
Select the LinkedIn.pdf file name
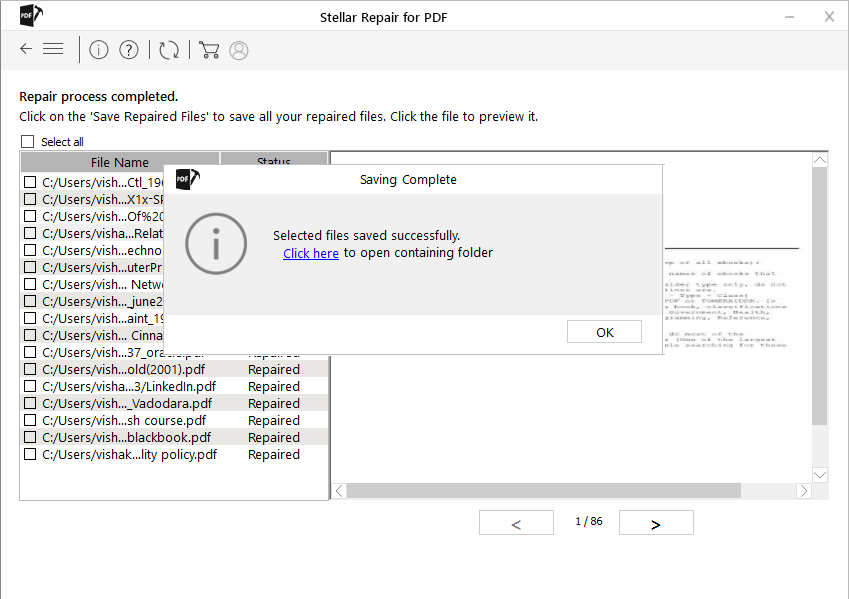tap(129, 387)
